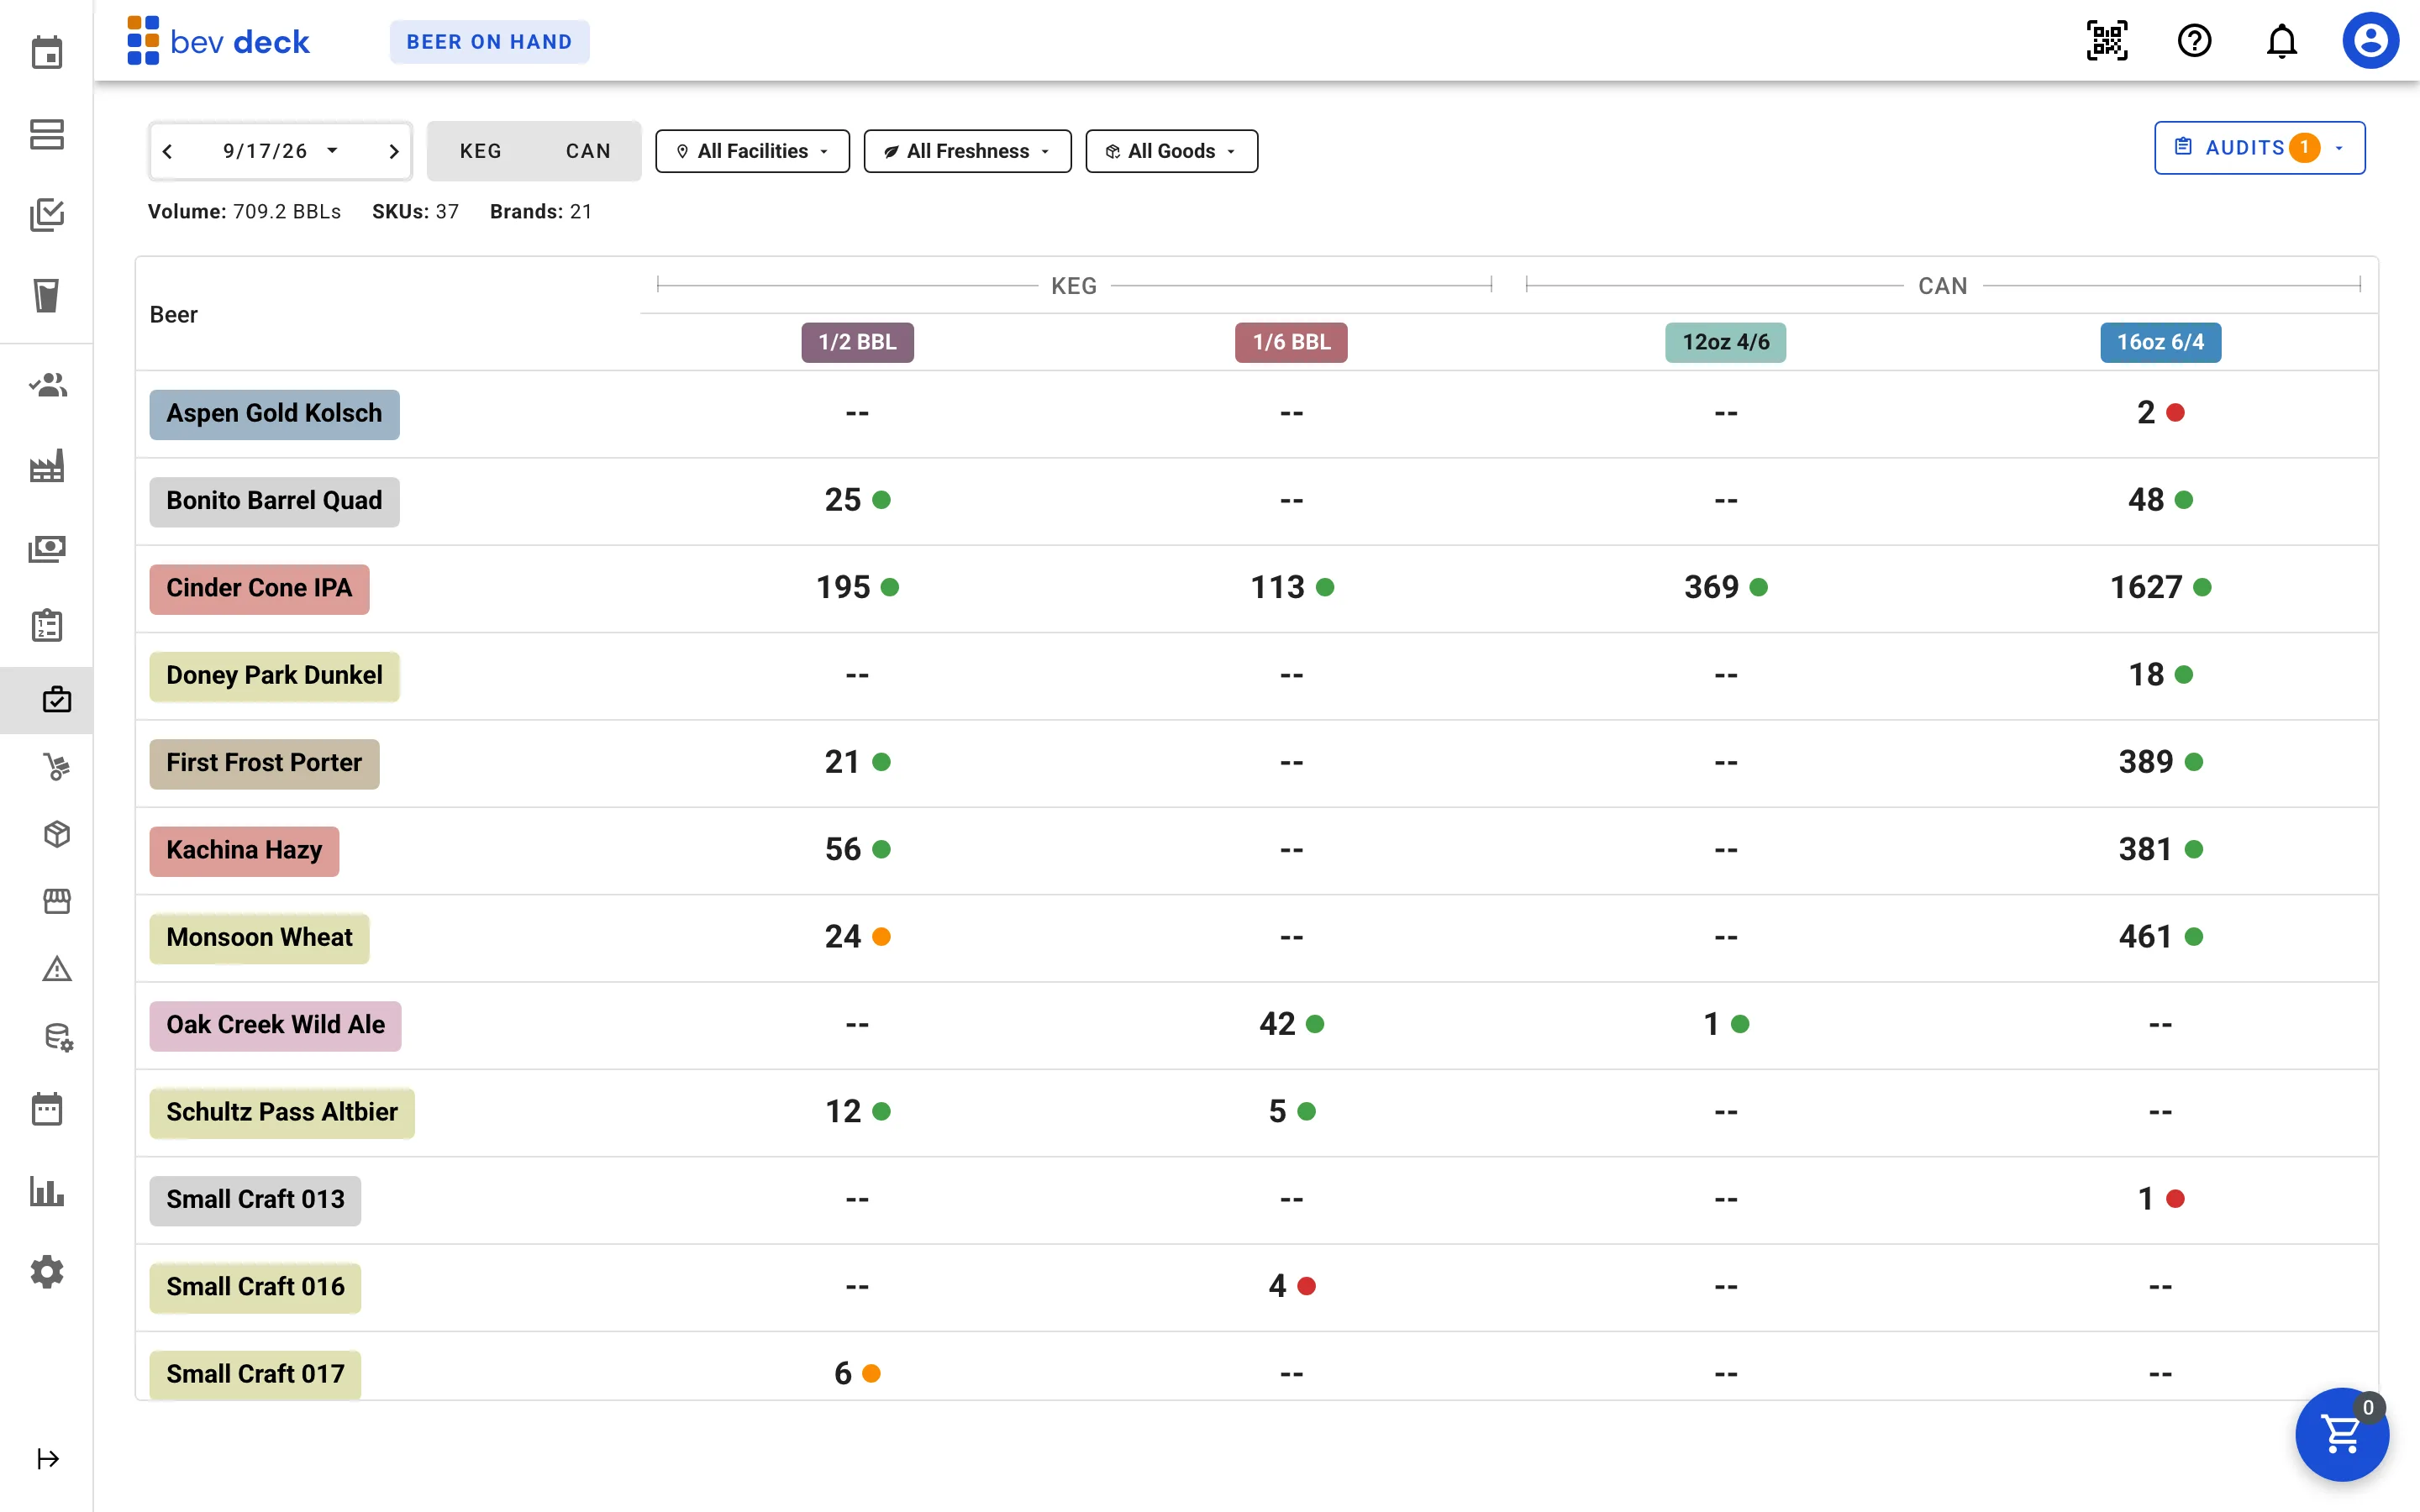Open the factory sidebar icon
The height and width of the screenshot is (1512, 2420).
[x=47, y=466]
